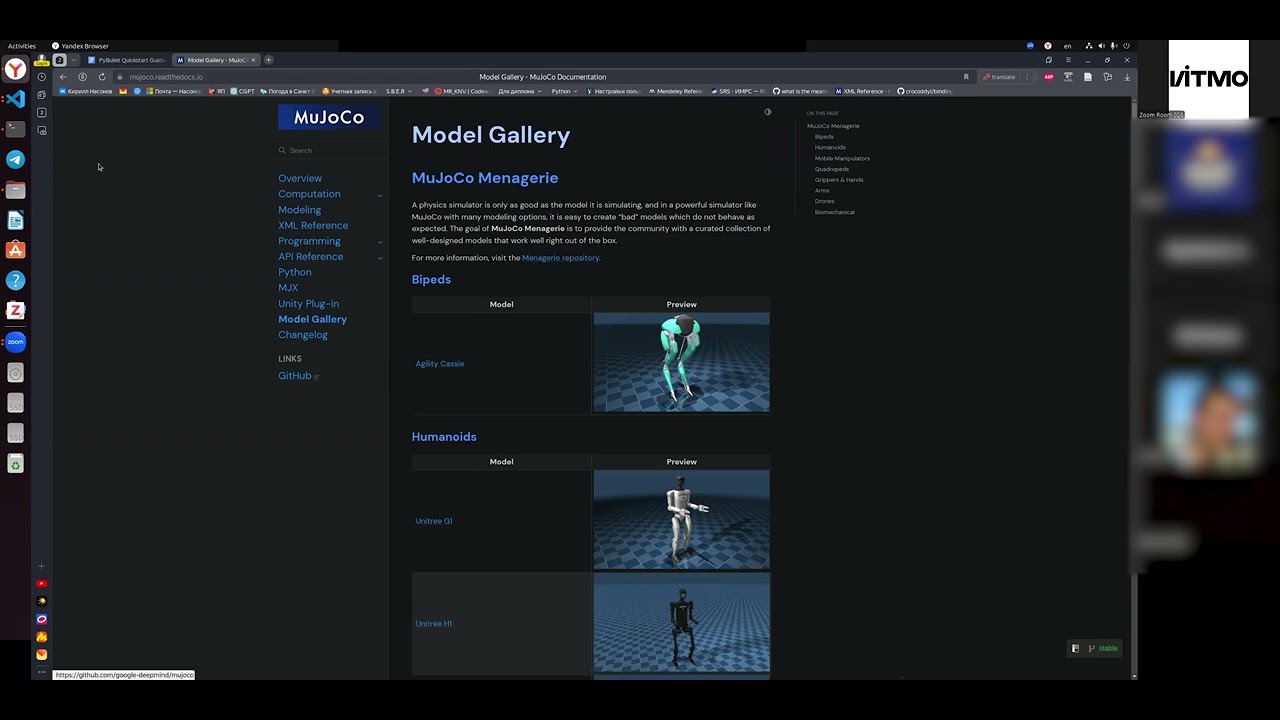This screenshot has width=1280, height=720.
Task: Click the Unitree H1 preview image
Action: [x=682, y=623]
